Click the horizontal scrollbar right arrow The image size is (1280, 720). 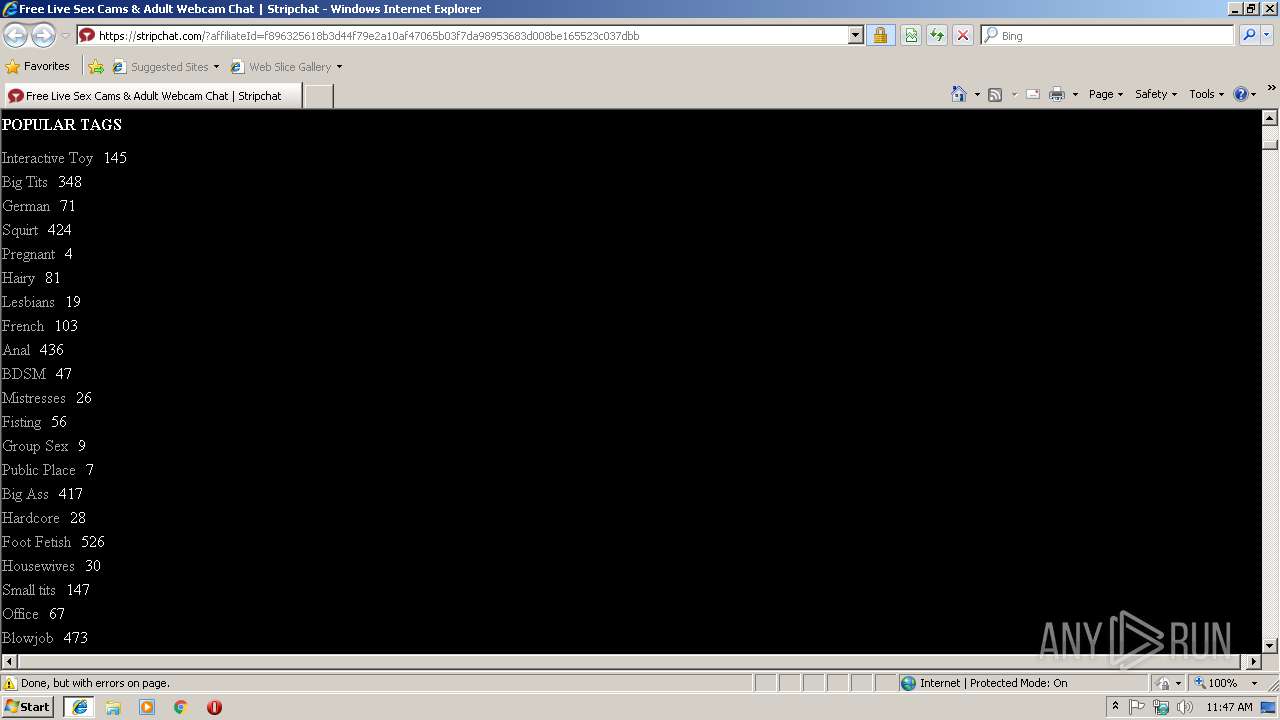click(x=1253, y=661)
